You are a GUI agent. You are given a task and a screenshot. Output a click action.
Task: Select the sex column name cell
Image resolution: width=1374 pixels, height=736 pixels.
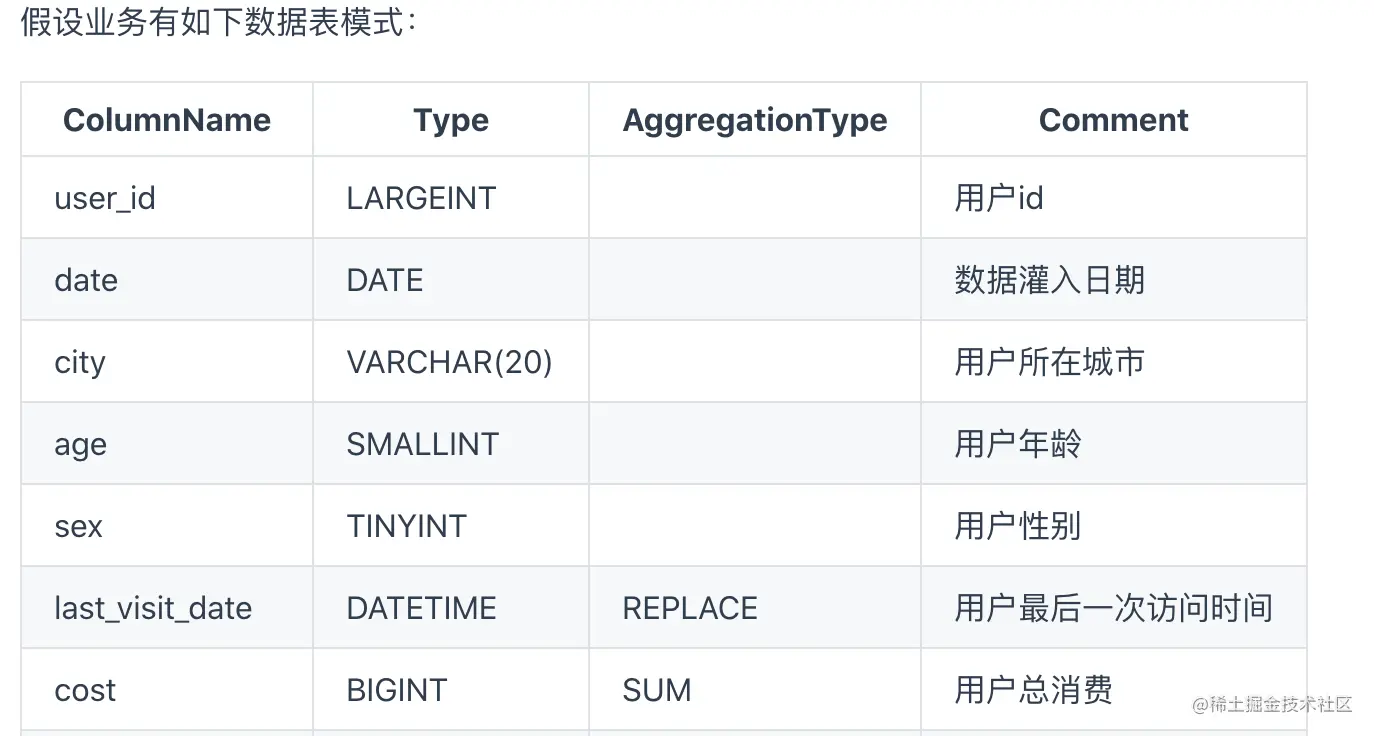tap(167, 526)
